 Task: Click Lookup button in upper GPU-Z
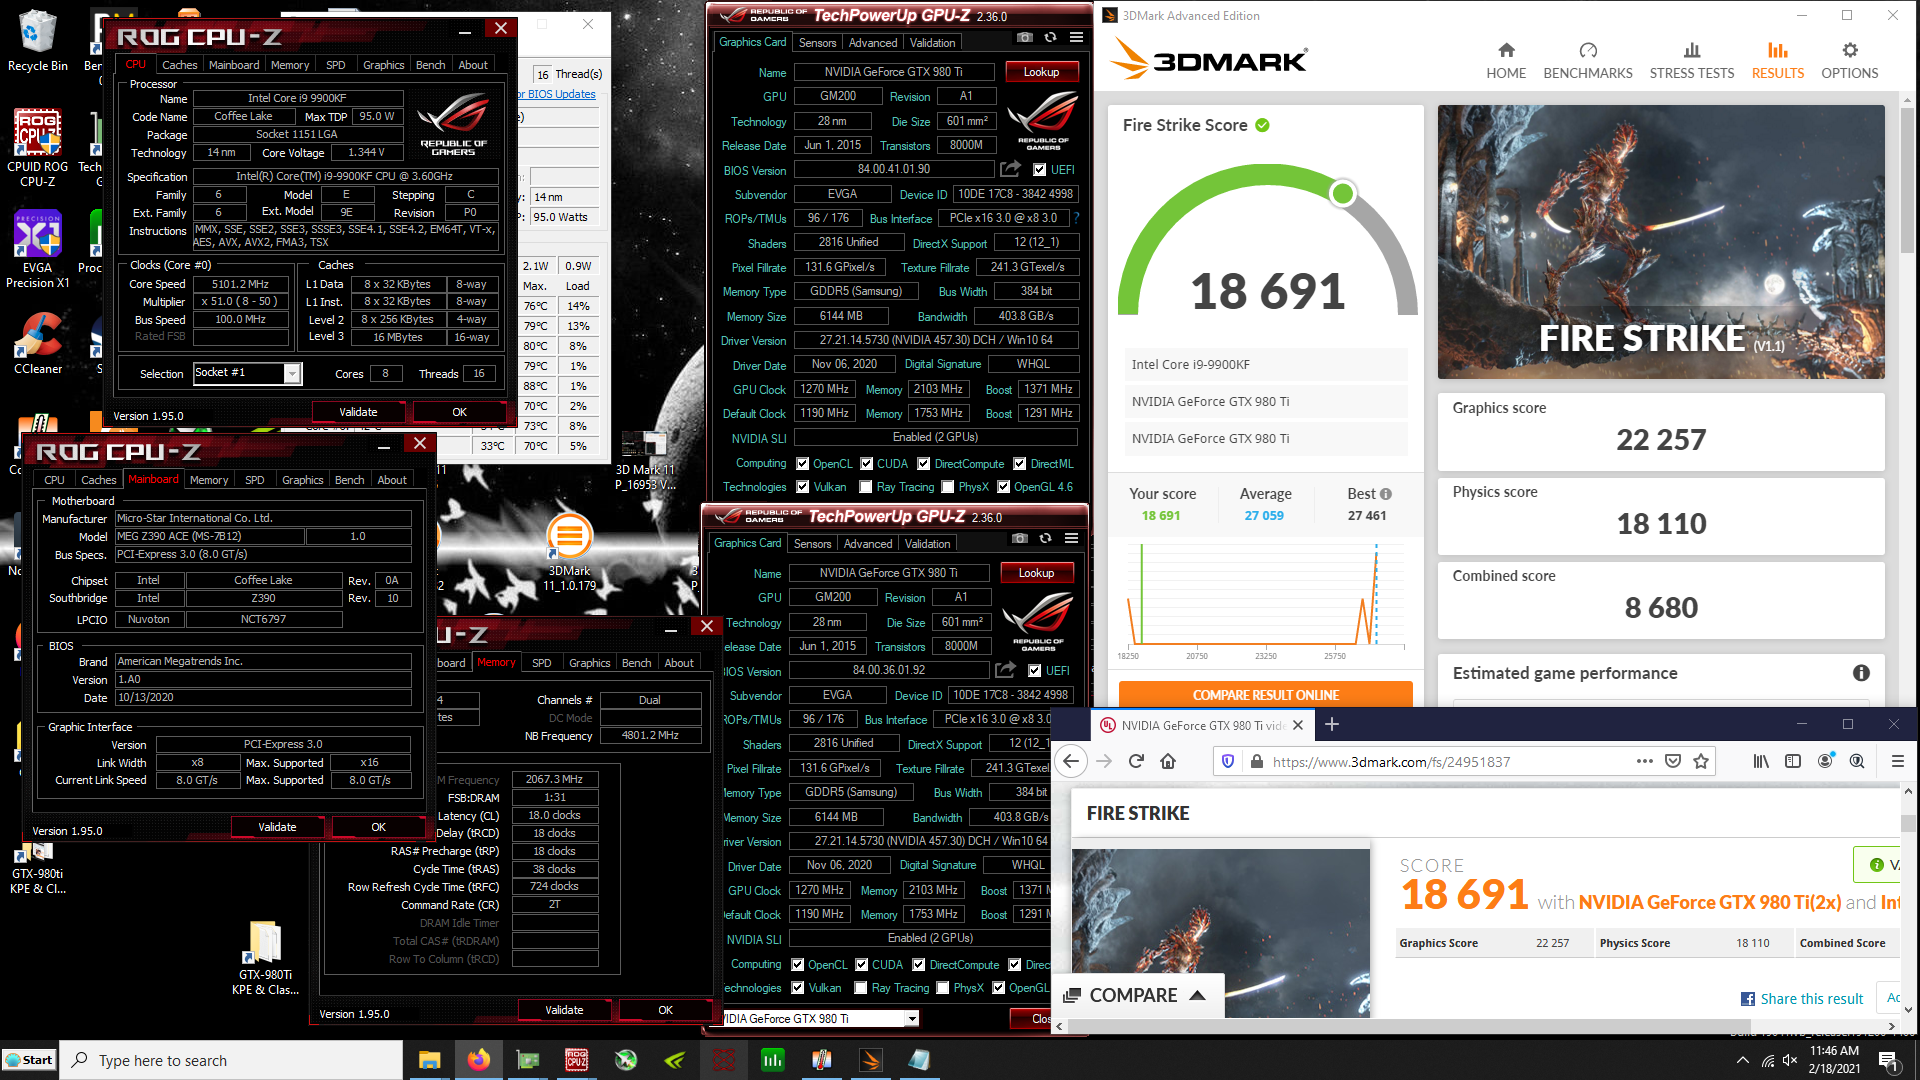(1041, 72)
